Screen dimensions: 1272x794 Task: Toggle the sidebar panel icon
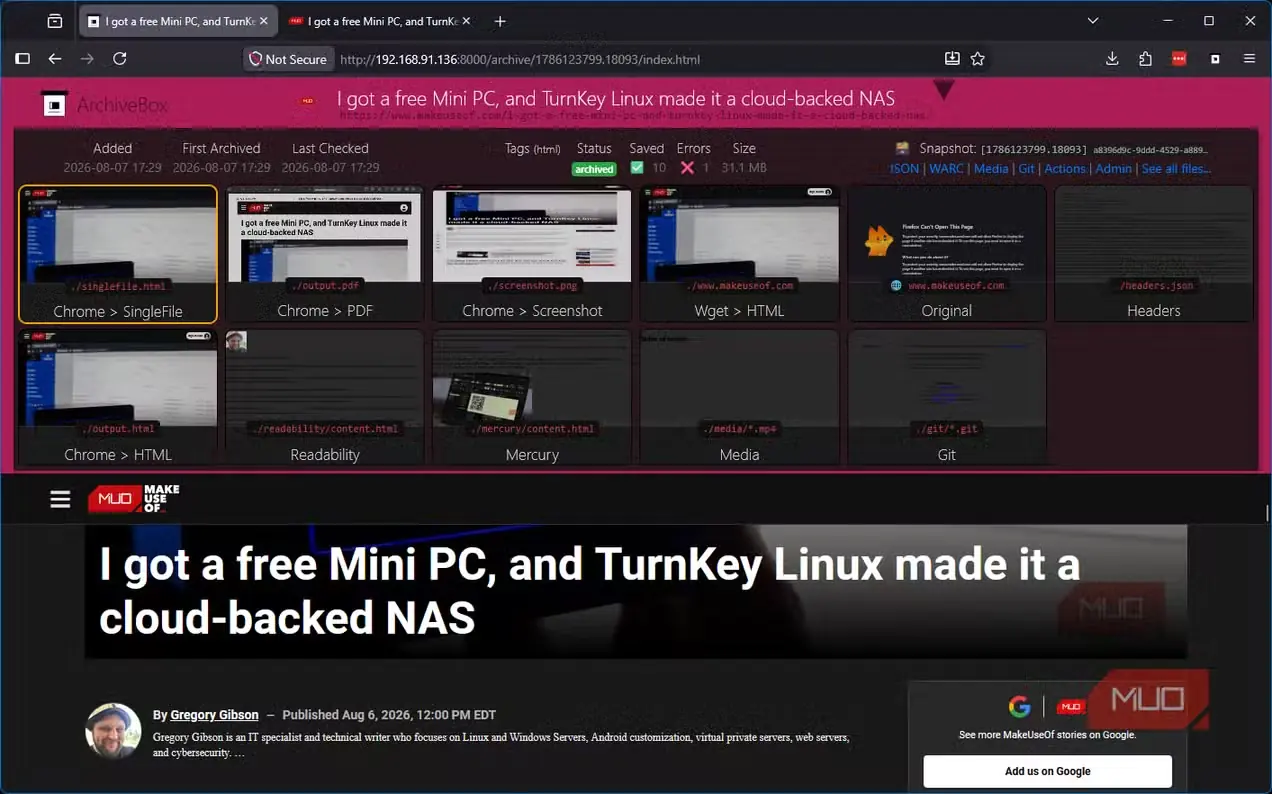pyautogui.click(x=22, y=59)
